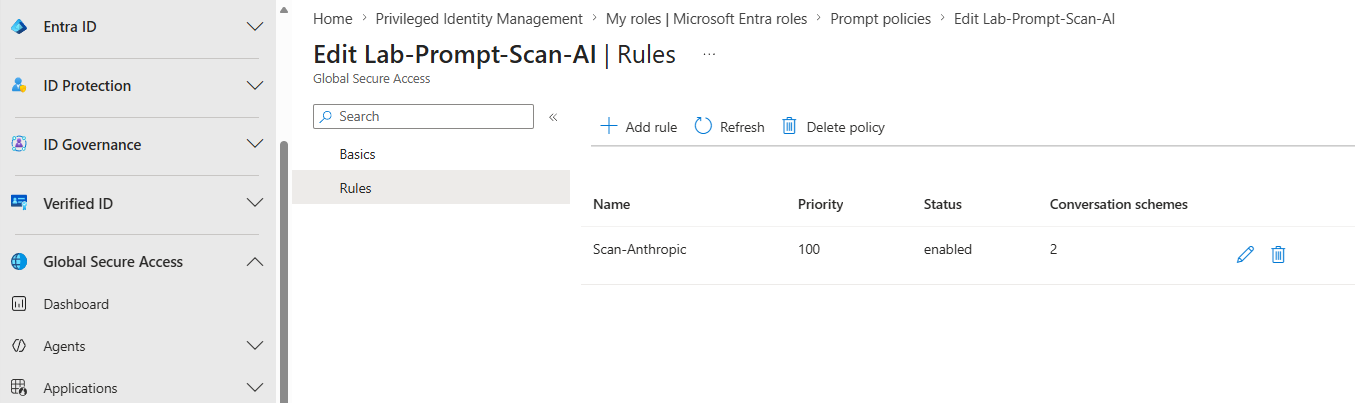Click the plus icon for Add rule

click(608, 127)
